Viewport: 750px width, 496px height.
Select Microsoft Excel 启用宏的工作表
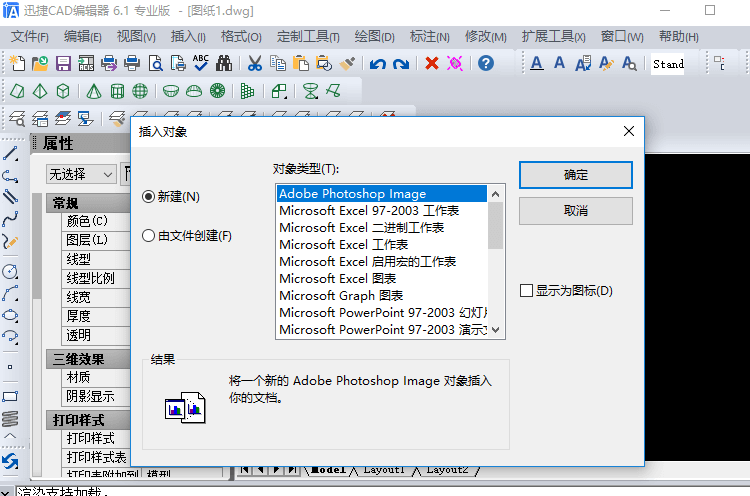click(x=381, y=262)
